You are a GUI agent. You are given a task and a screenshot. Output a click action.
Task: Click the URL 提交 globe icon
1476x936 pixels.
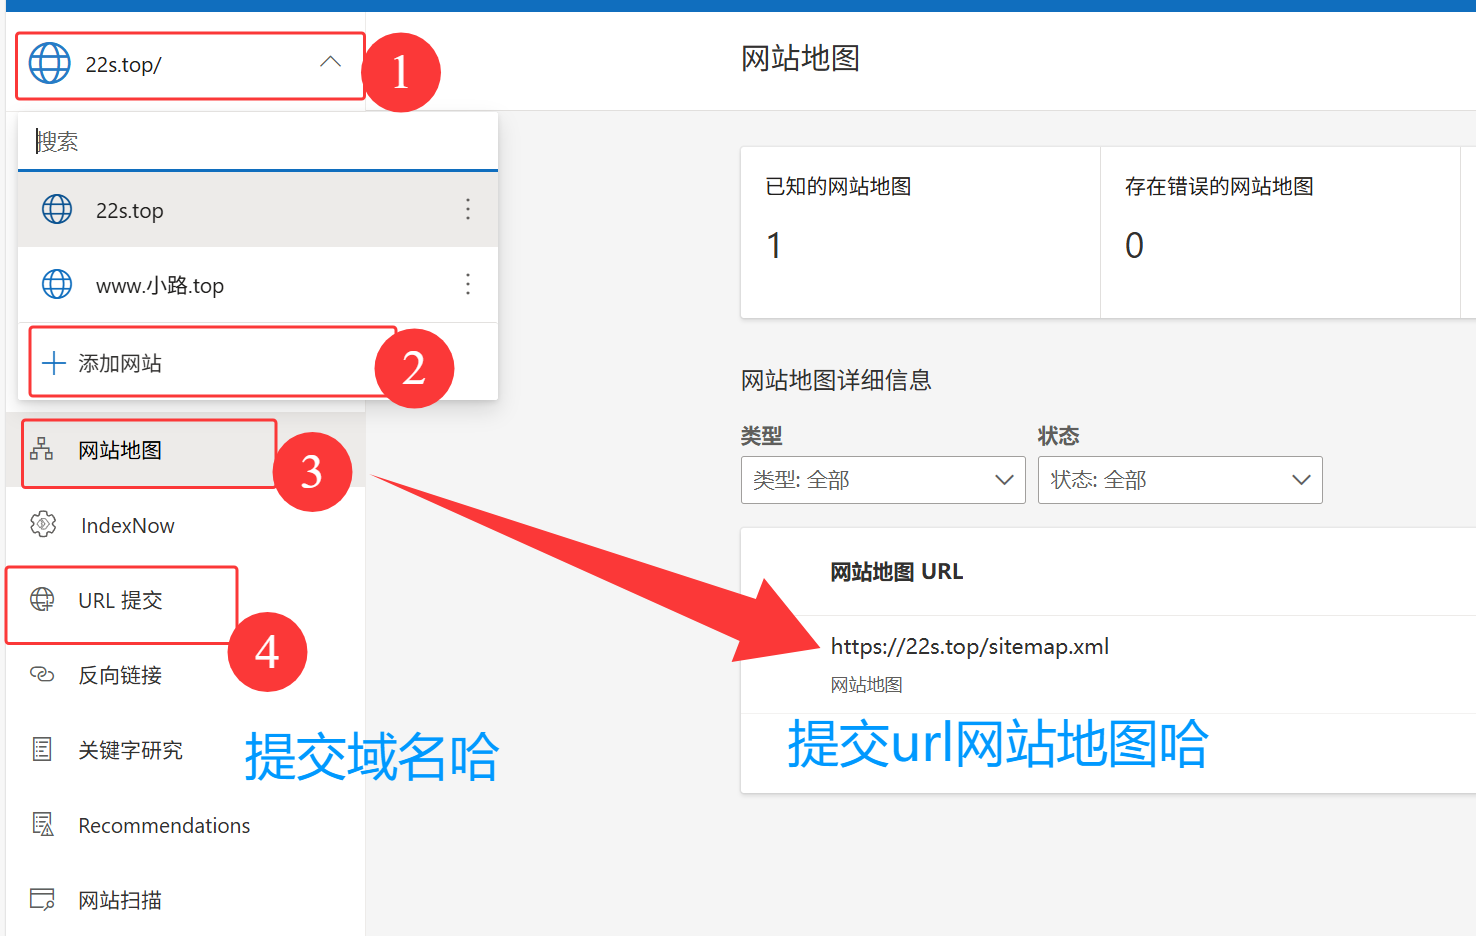tap(42, 599)
